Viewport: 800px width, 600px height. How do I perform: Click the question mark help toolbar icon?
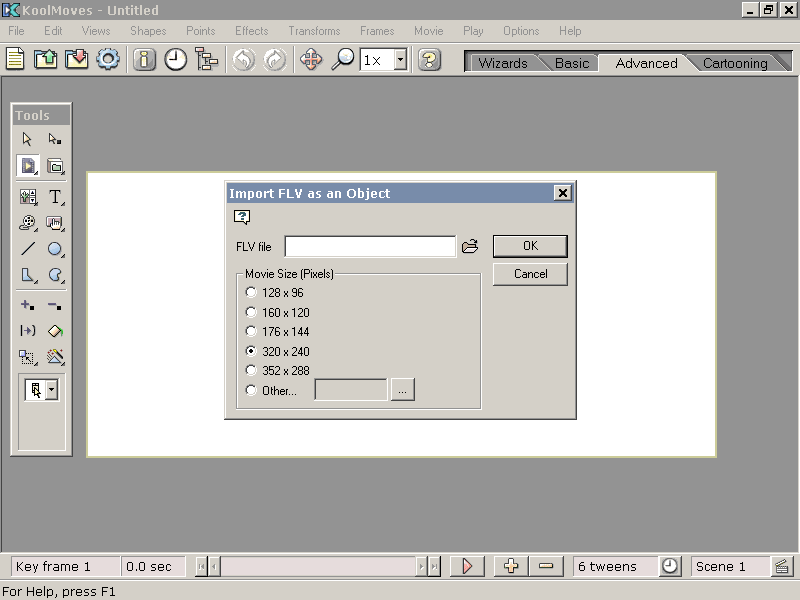coord(429,60)
